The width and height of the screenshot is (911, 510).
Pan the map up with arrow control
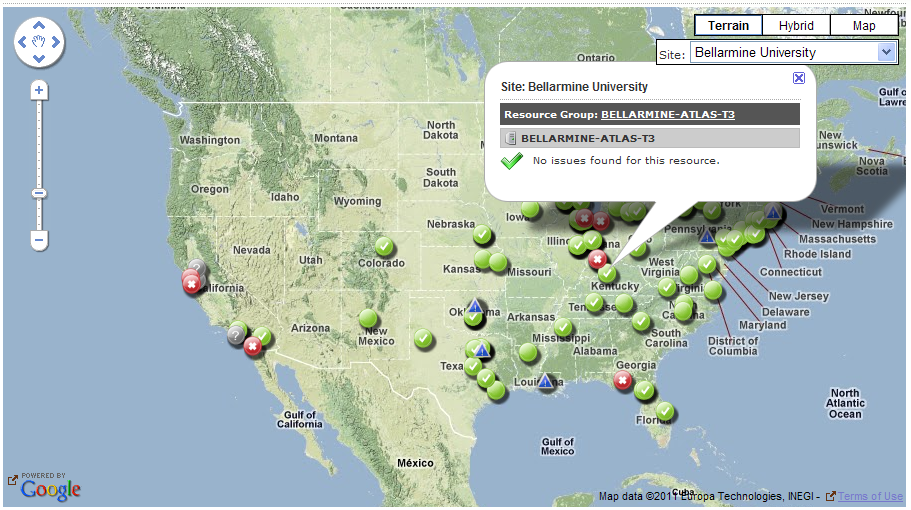(x=39, y=25)
